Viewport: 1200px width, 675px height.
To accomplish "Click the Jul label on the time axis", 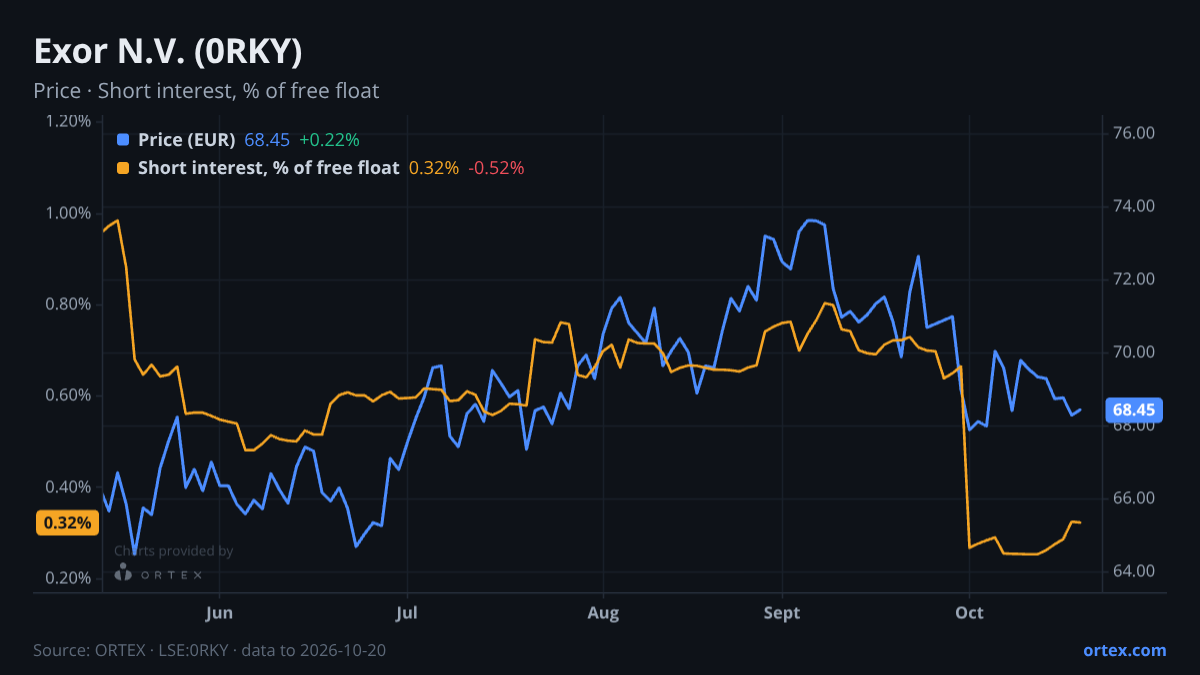I will coord(406,613).
